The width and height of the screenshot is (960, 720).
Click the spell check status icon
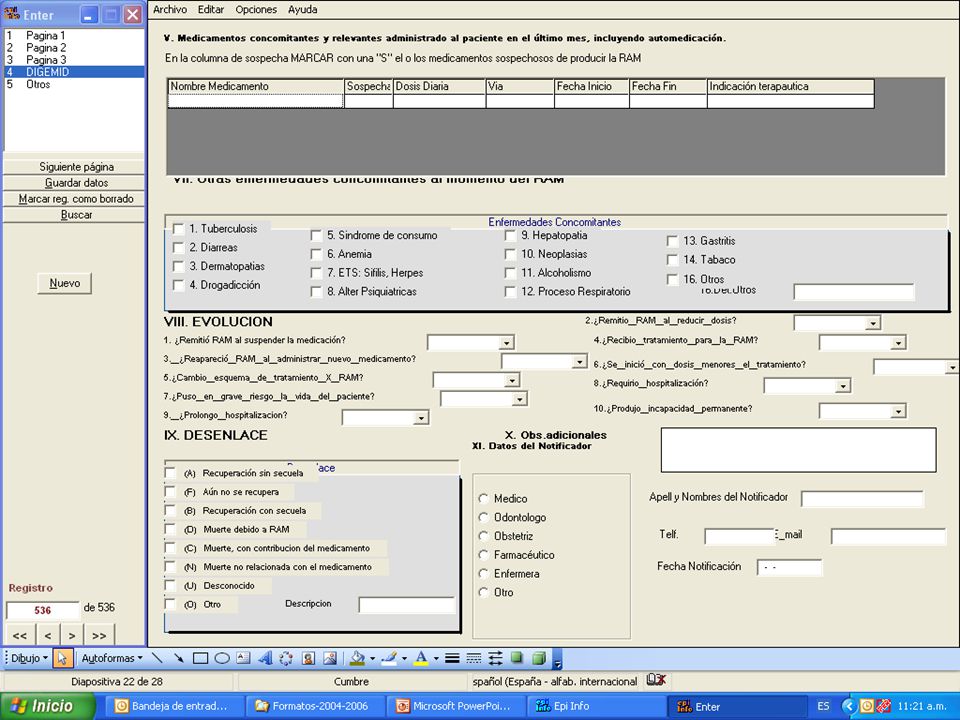click(656, 680)
